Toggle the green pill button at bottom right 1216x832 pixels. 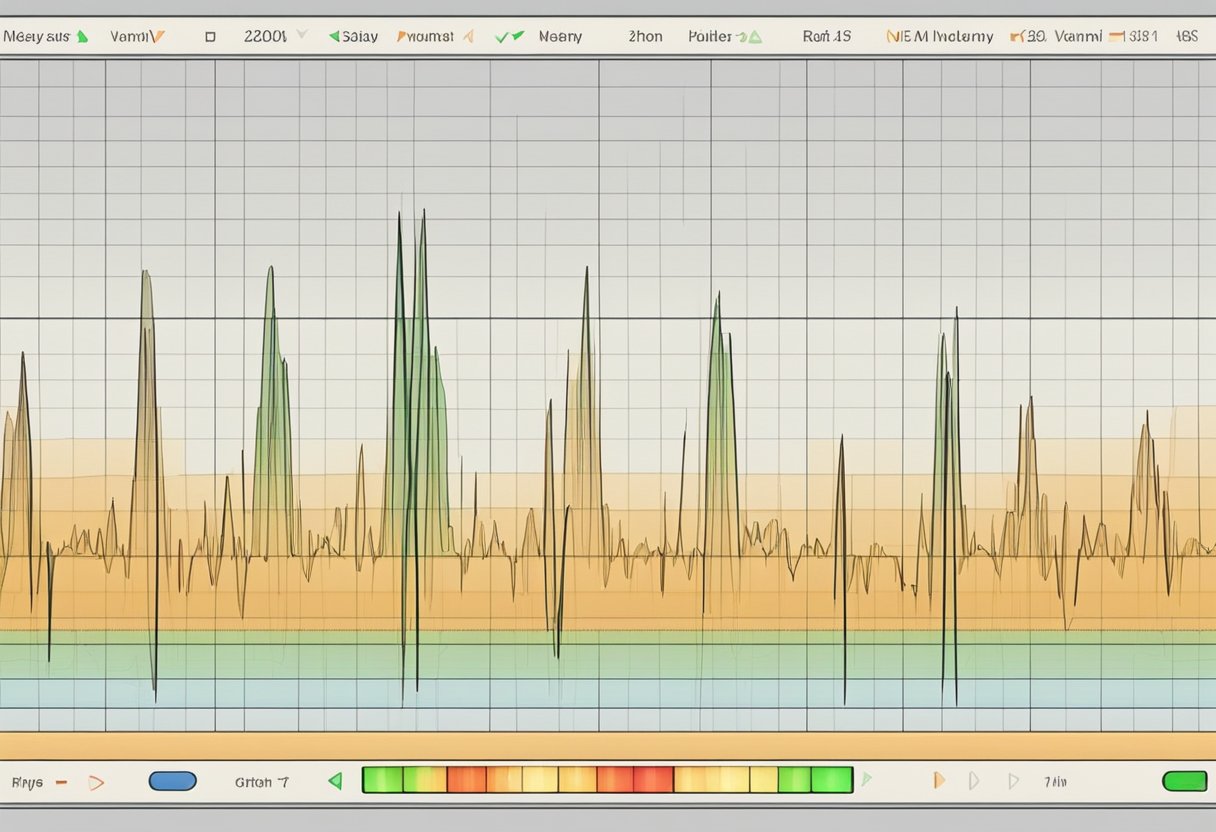[1185, 781]
